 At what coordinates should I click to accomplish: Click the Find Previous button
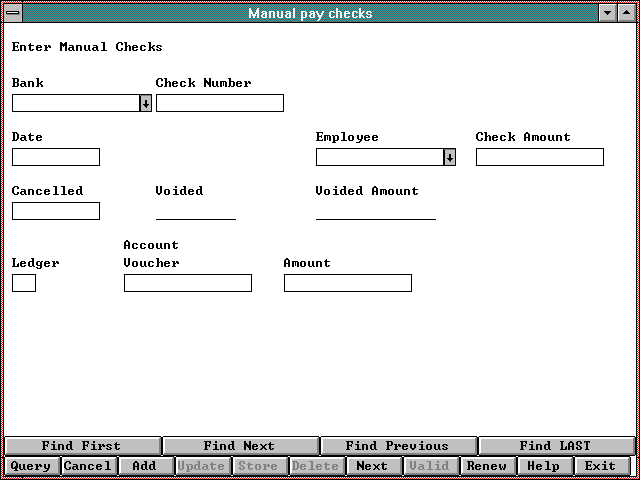(397, 446)
